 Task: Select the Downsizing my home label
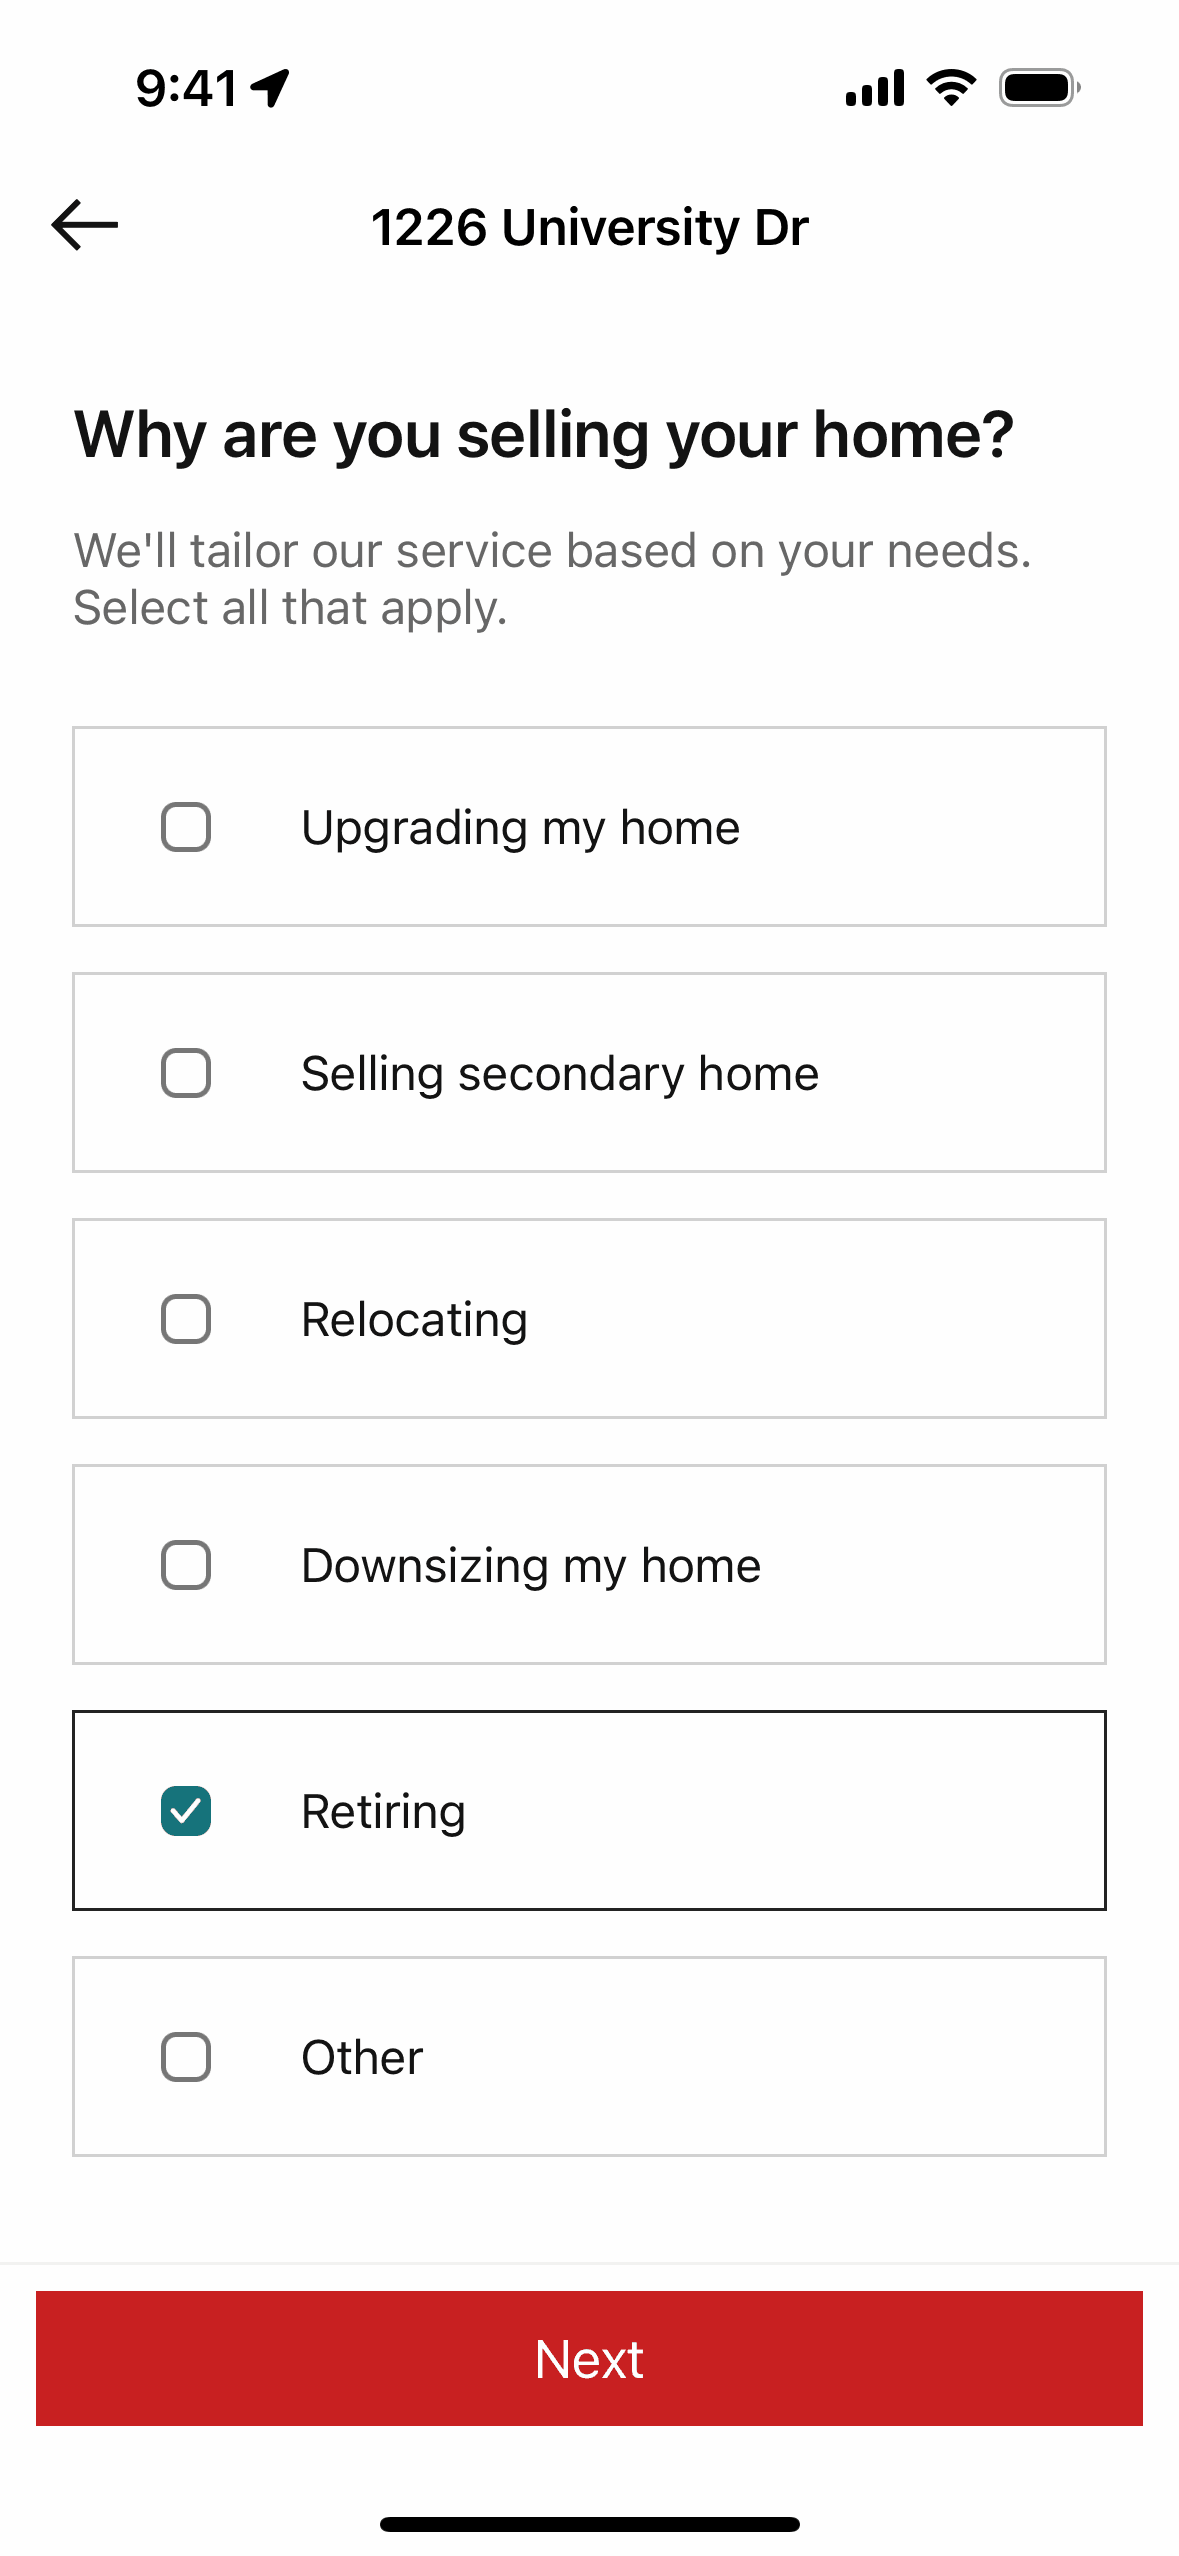[x=531, y=1566]
